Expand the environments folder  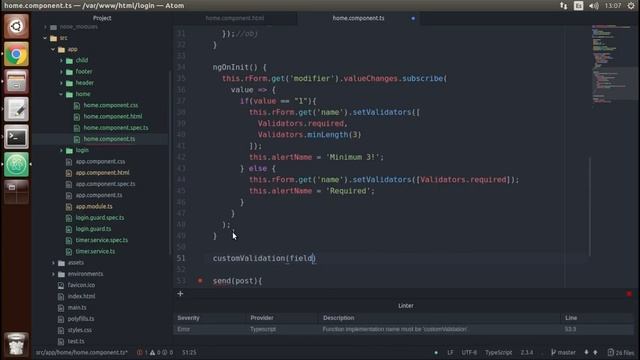(53, 274)
